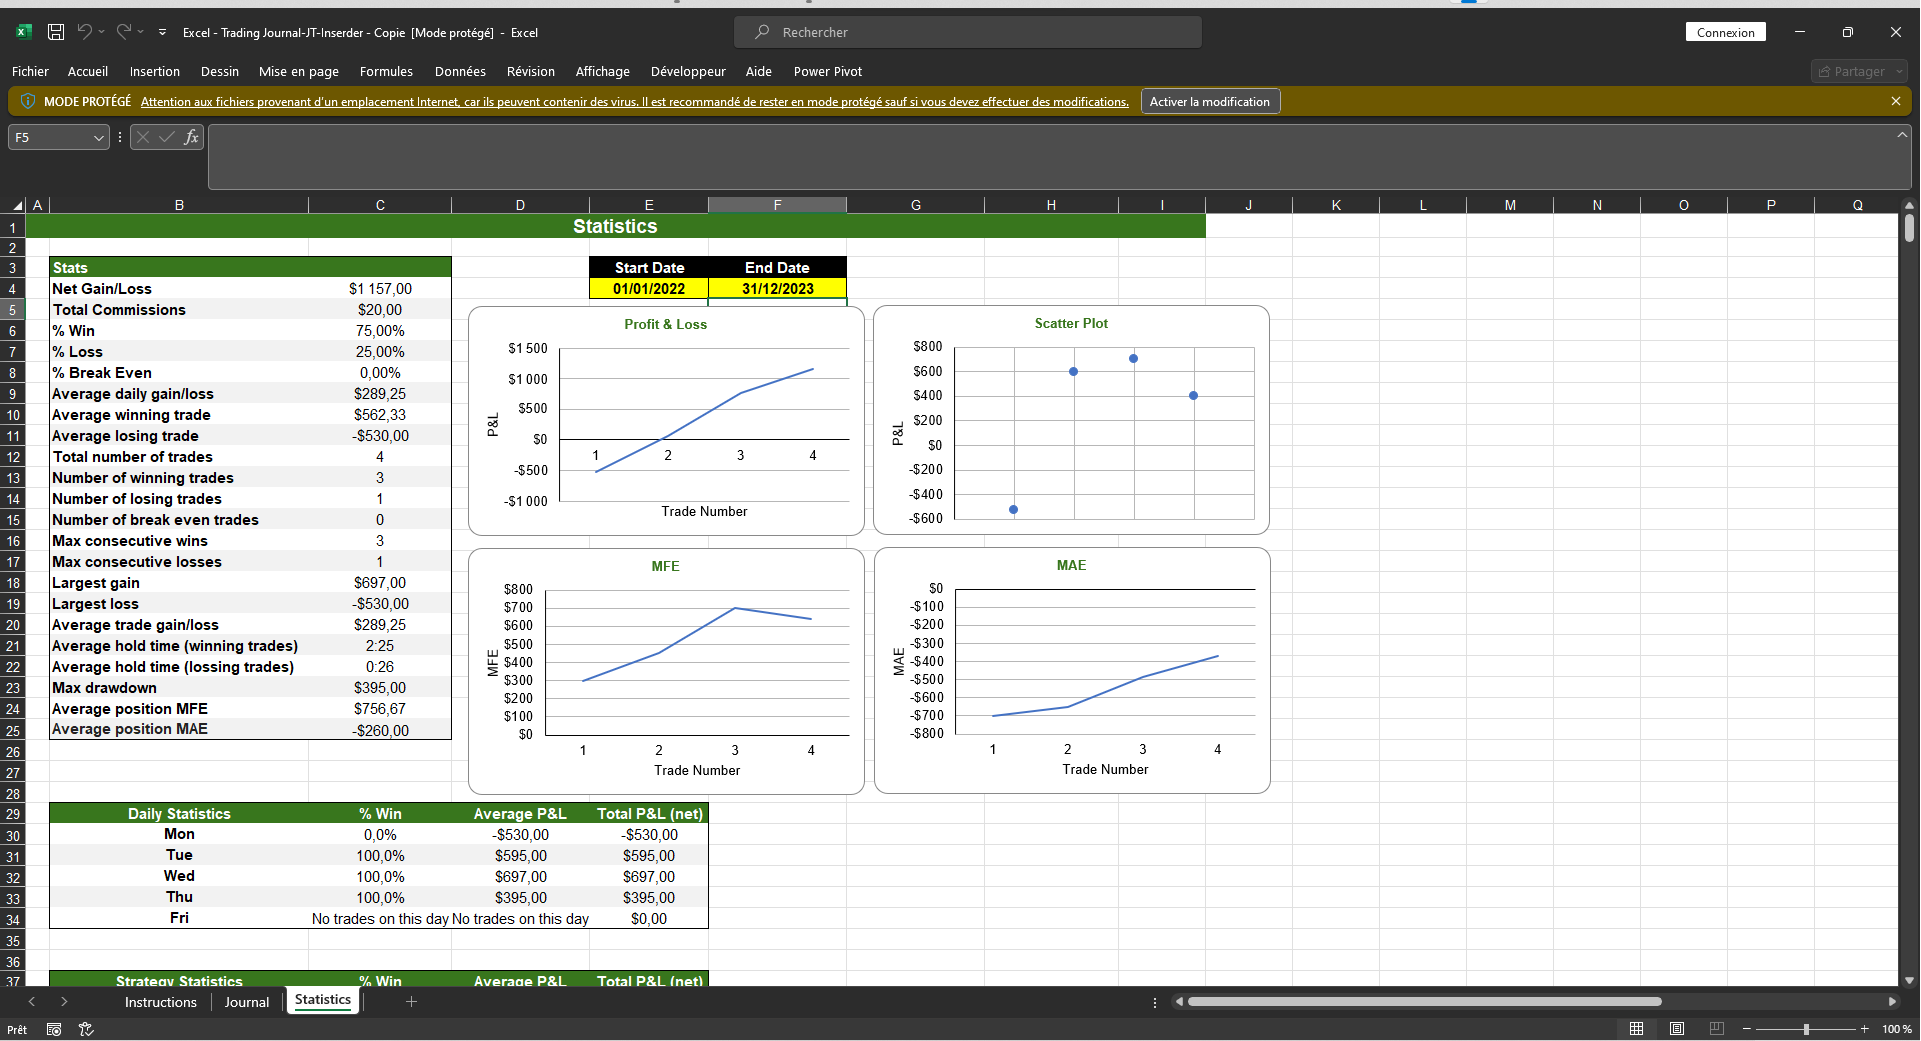Open the Fichier menu
The image size is (1921, 1041).
30,71
